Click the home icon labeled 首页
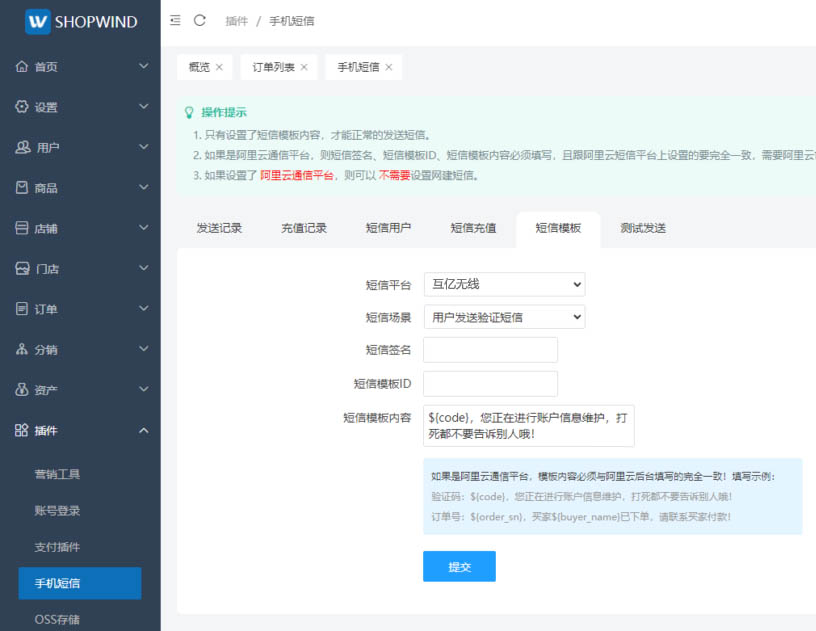 [22, 67]
